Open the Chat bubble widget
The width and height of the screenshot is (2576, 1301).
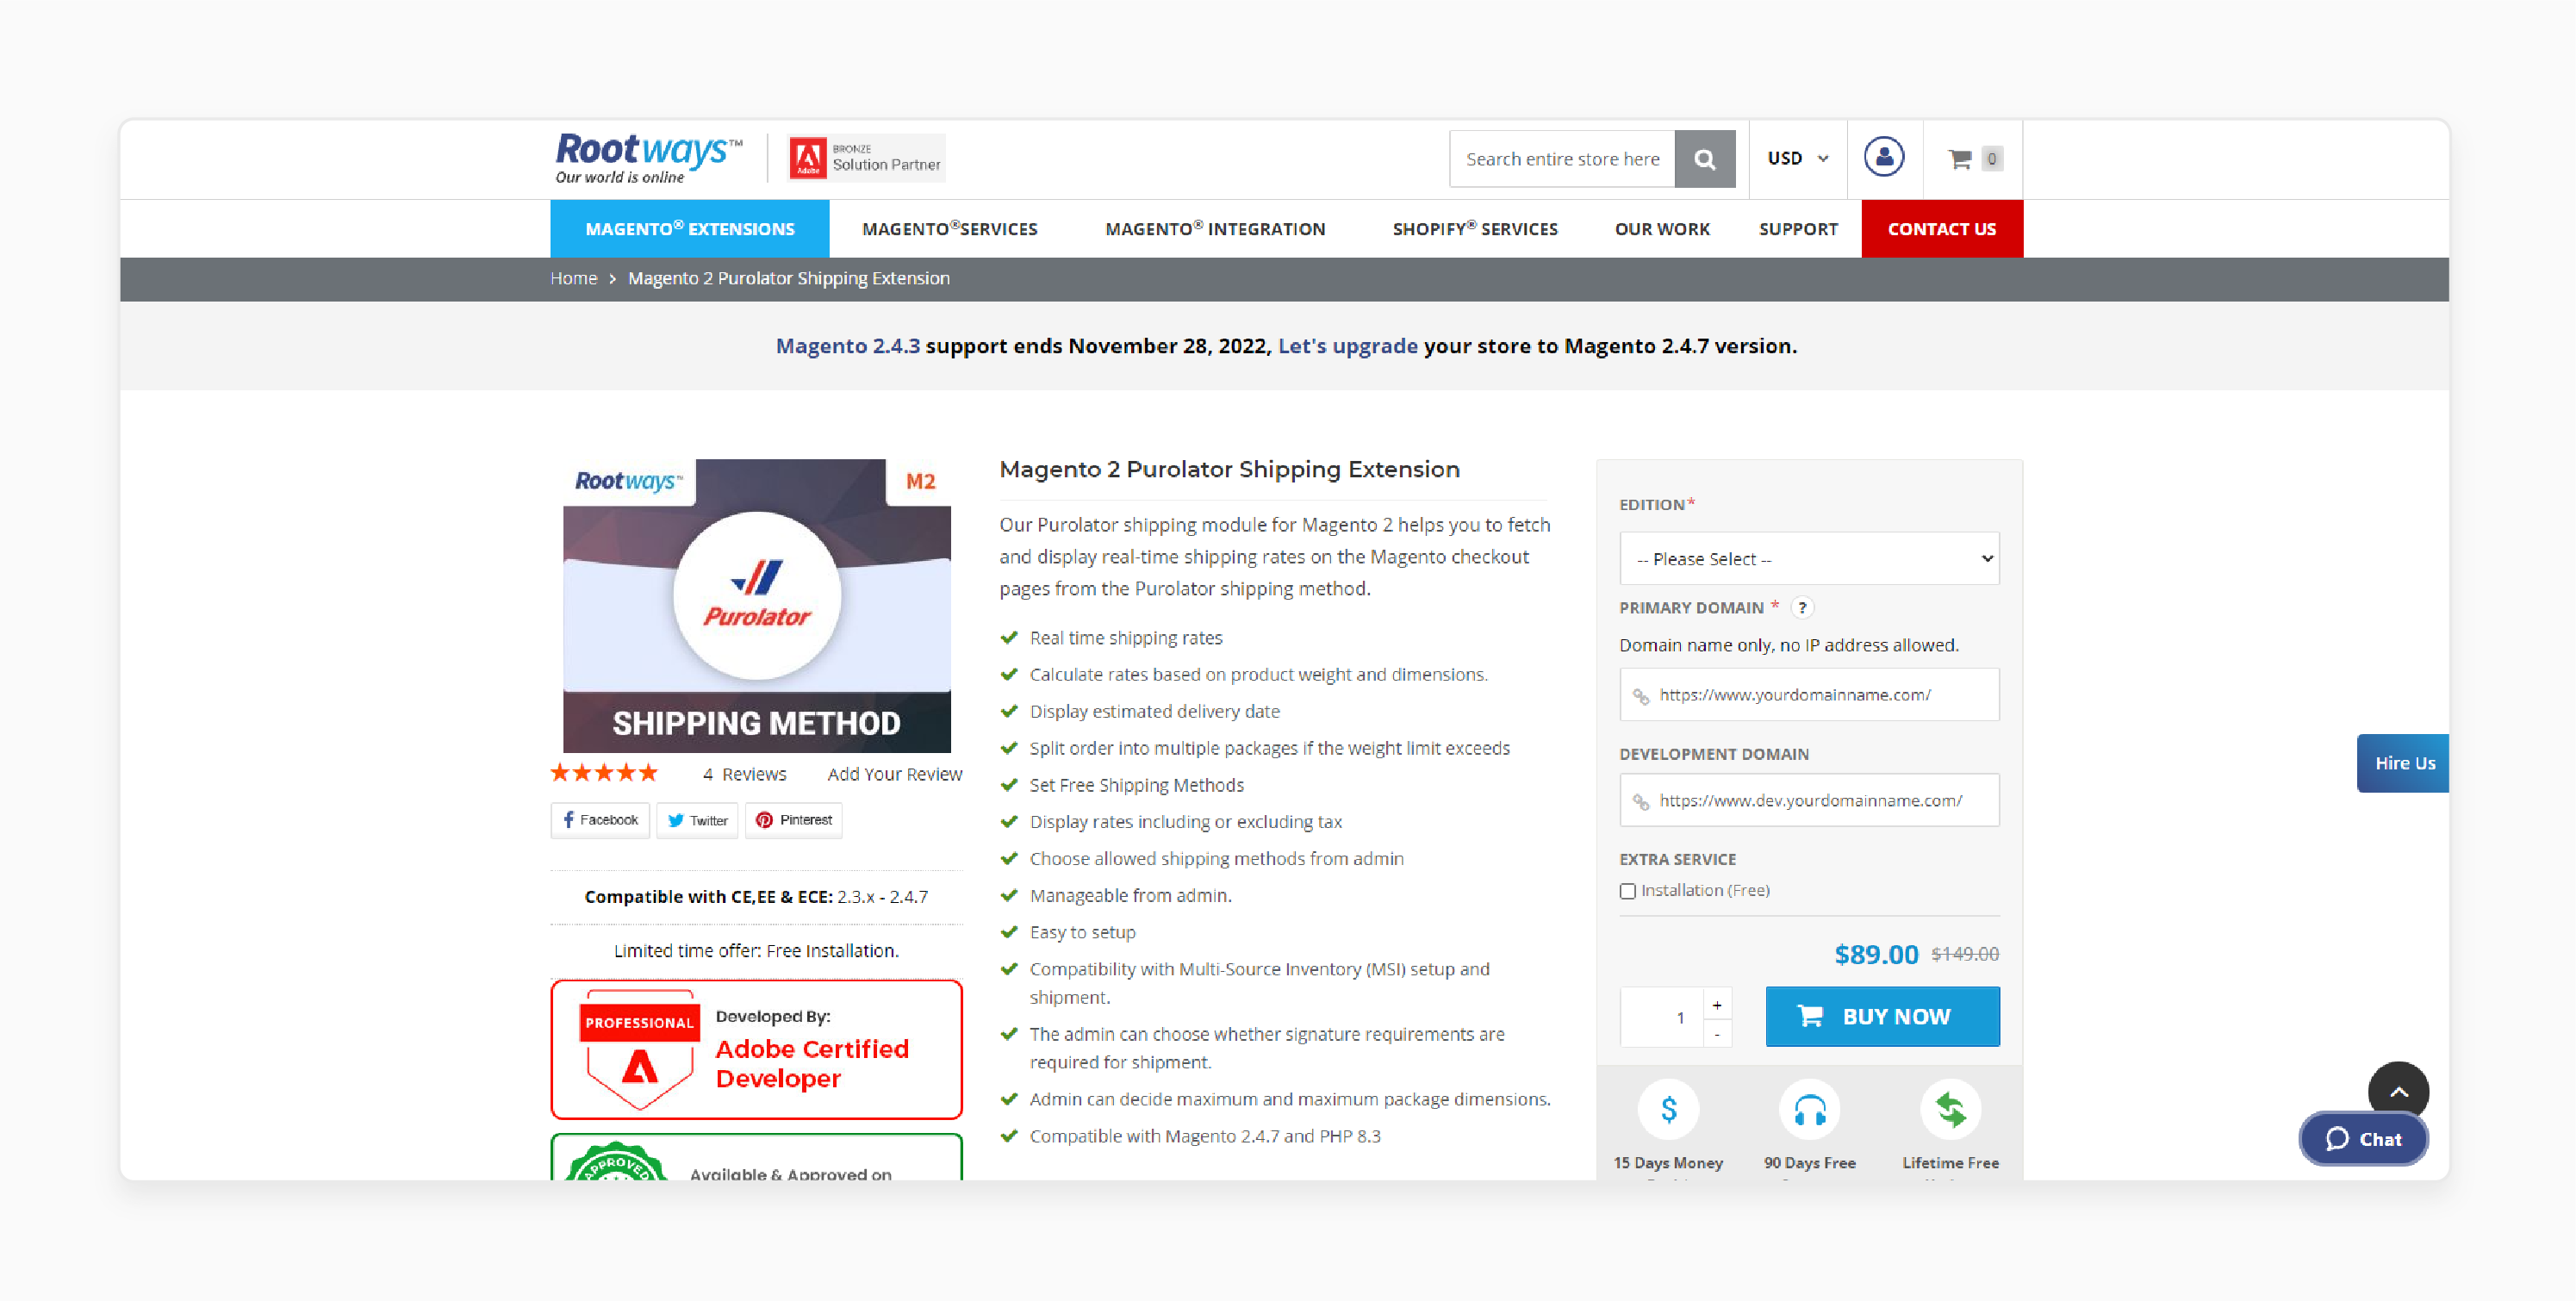tap(2363, 1139)
